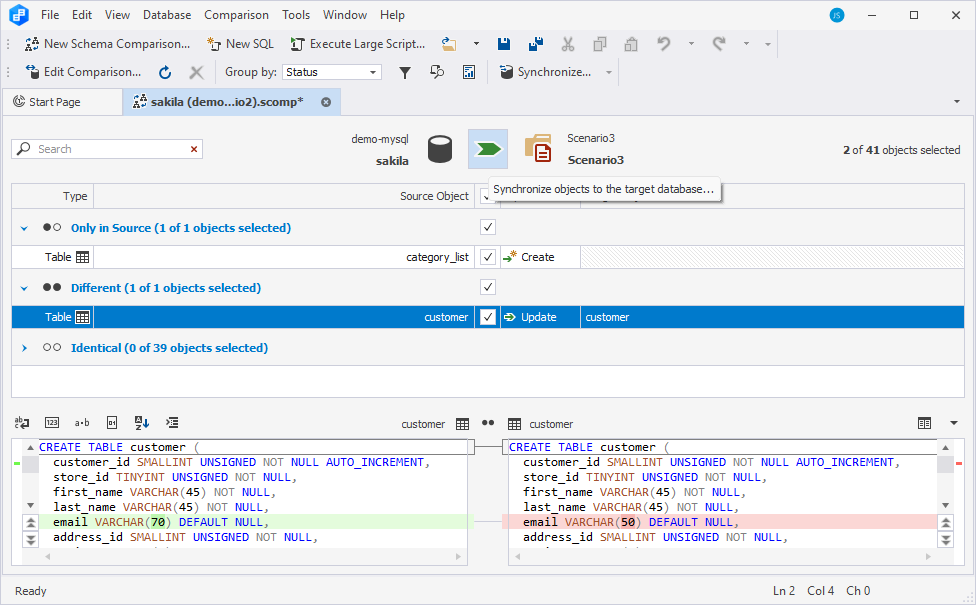Open the diff panel layout dropdown arrow
The height and width of the screenshot is (605, 976).
tap(954, 423)
